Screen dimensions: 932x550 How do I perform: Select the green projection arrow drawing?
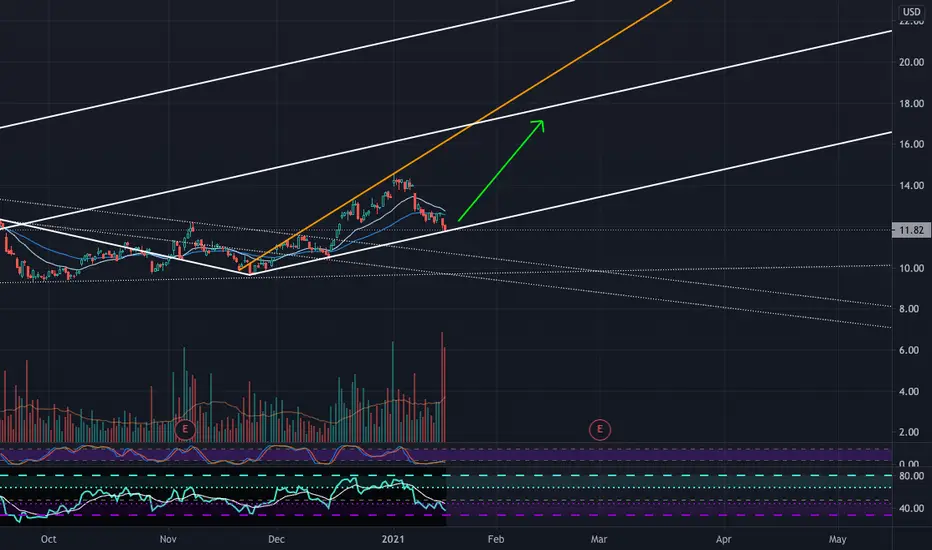tap(501, 171)
